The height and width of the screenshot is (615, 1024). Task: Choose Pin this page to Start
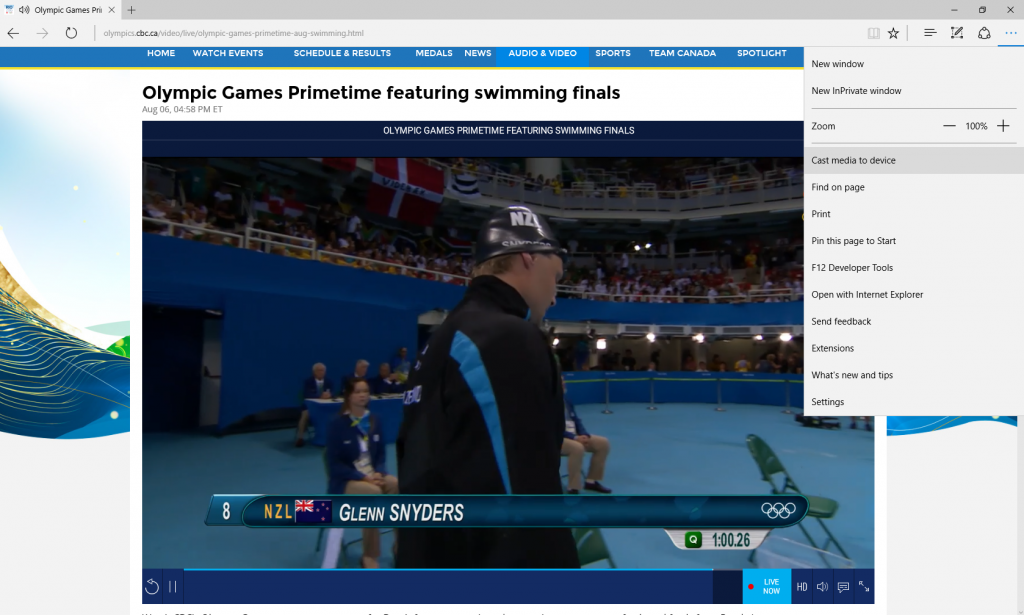tap(914, 240)
